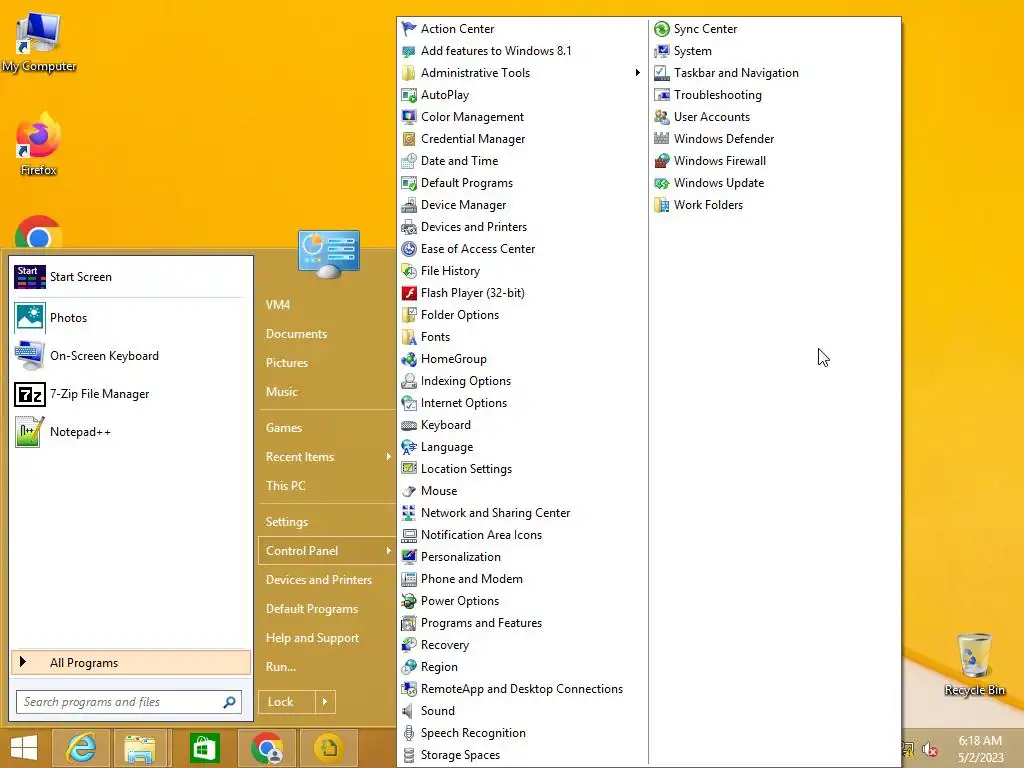Image resolution: width=1024 pixels, height=768 pixels.
Task: Click the Windows Update icon
Action: 662,183
